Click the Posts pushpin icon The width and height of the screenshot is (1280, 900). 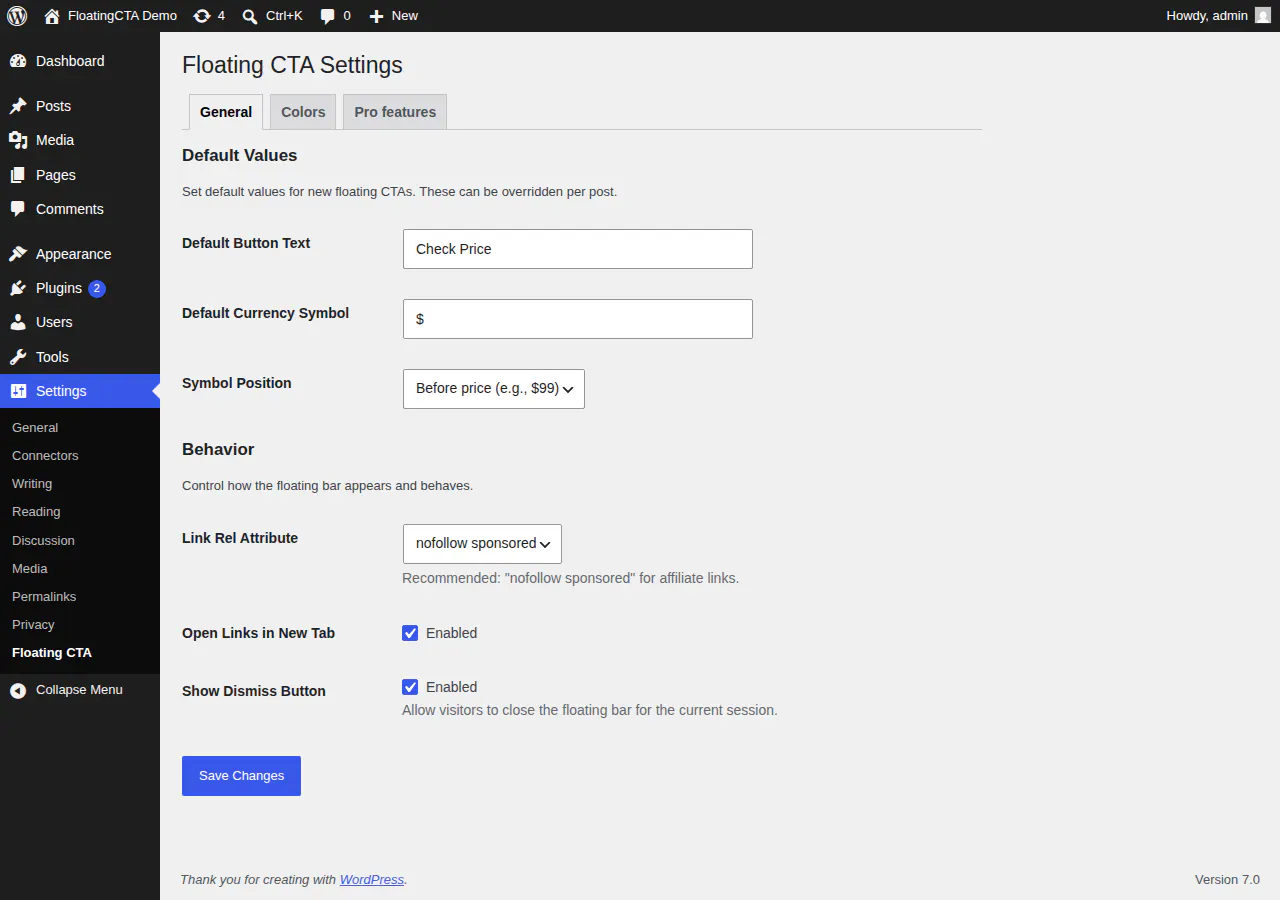click(x=18, y=106)
